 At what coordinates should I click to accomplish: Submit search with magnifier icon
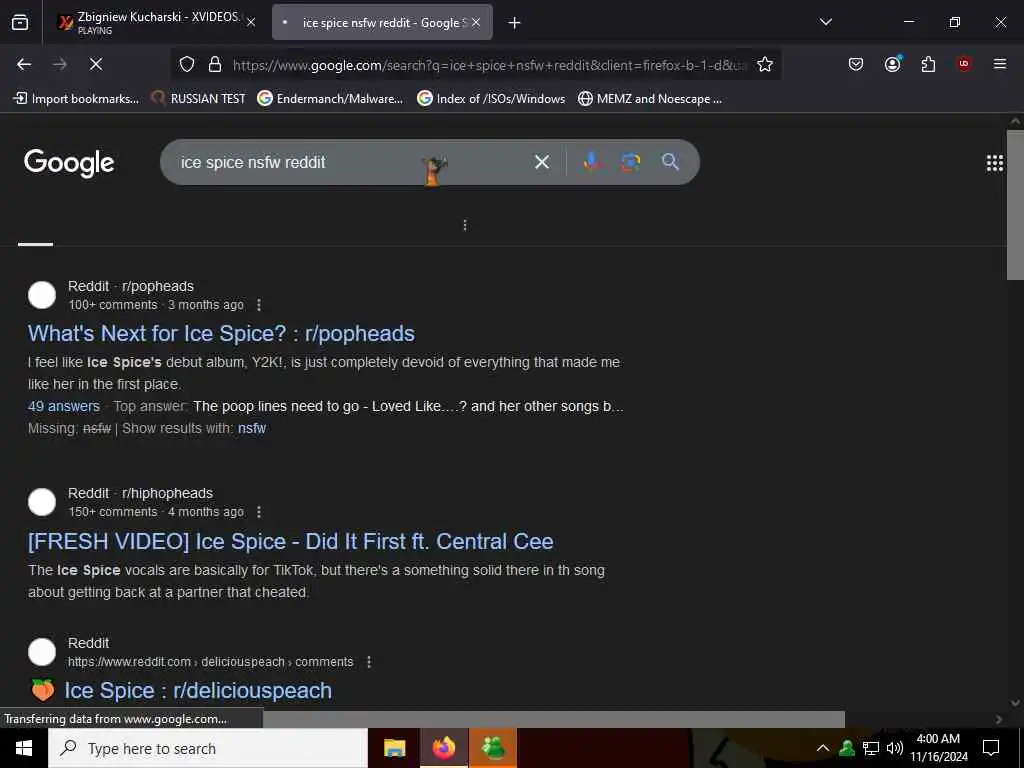670,162
